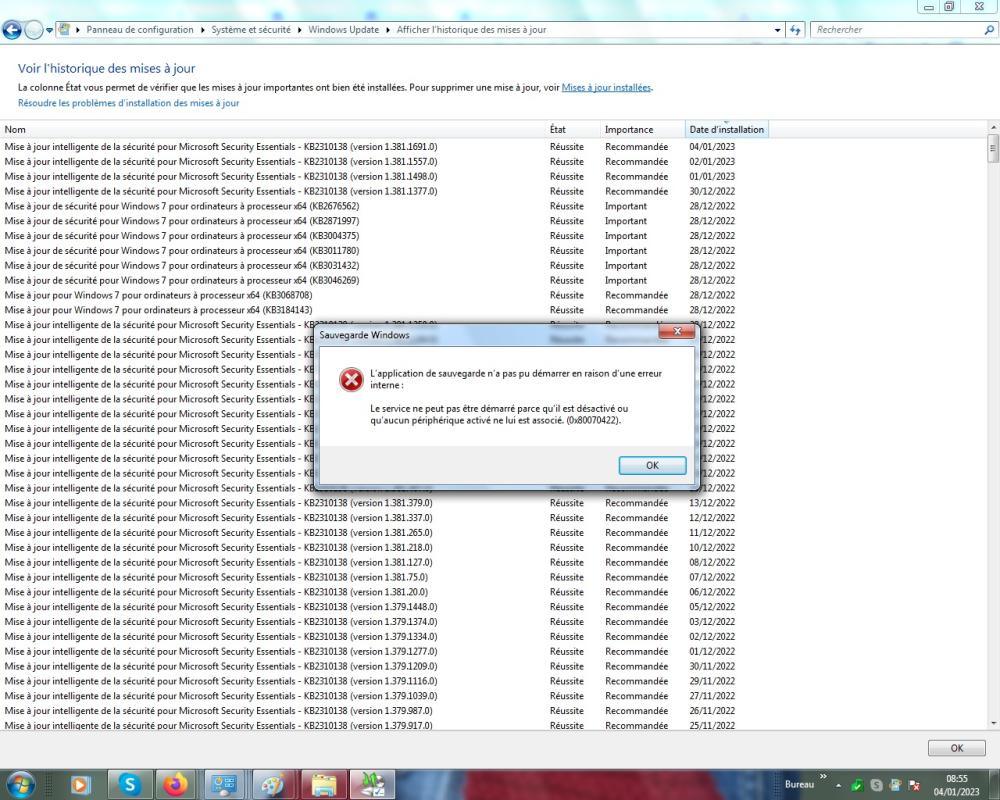
Task: Click Skype icon in system tray
Action: point(876,785)
